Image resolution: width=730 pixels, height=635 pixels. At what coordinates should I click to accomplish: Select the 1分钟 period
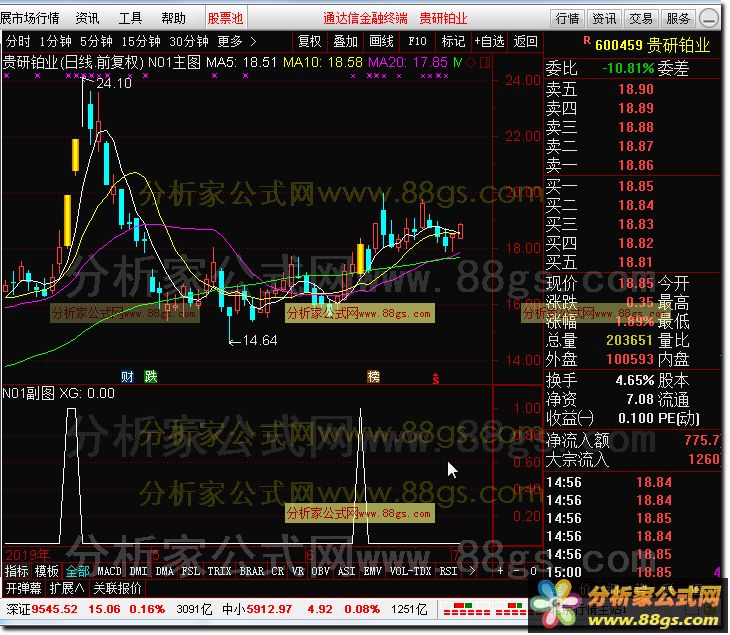pyautogui.click(x=55, y=41)
